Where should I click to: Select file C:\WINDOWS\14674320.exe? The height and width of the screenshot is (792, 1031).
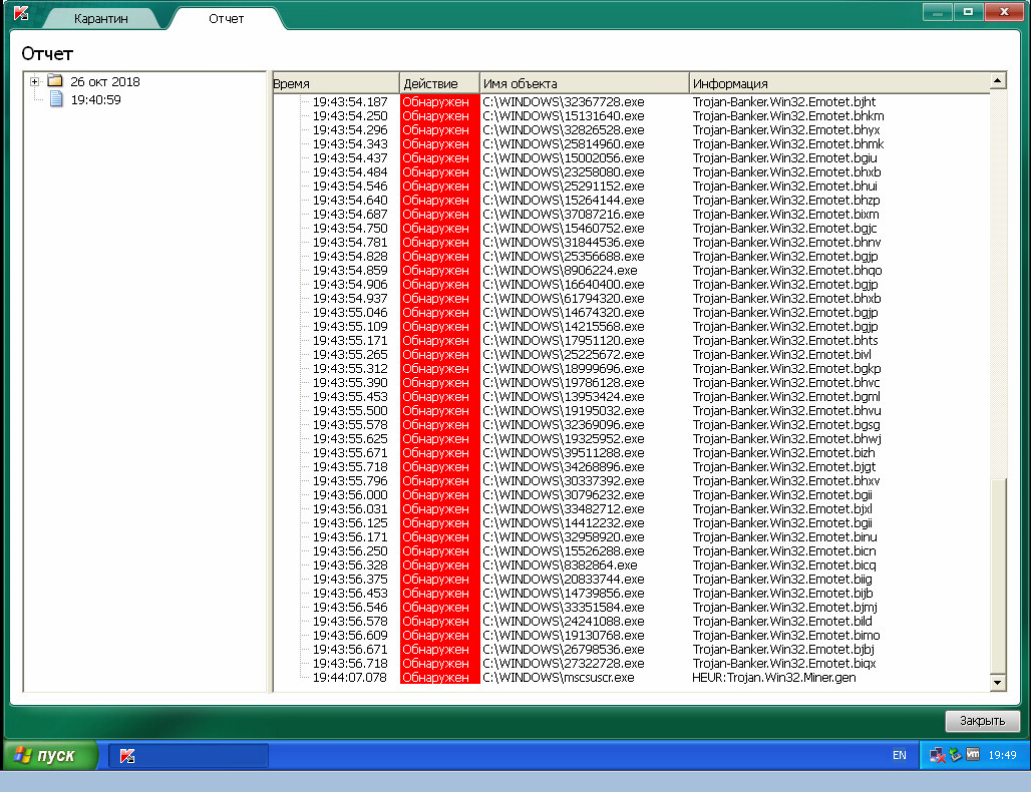[x=563, y=313]
